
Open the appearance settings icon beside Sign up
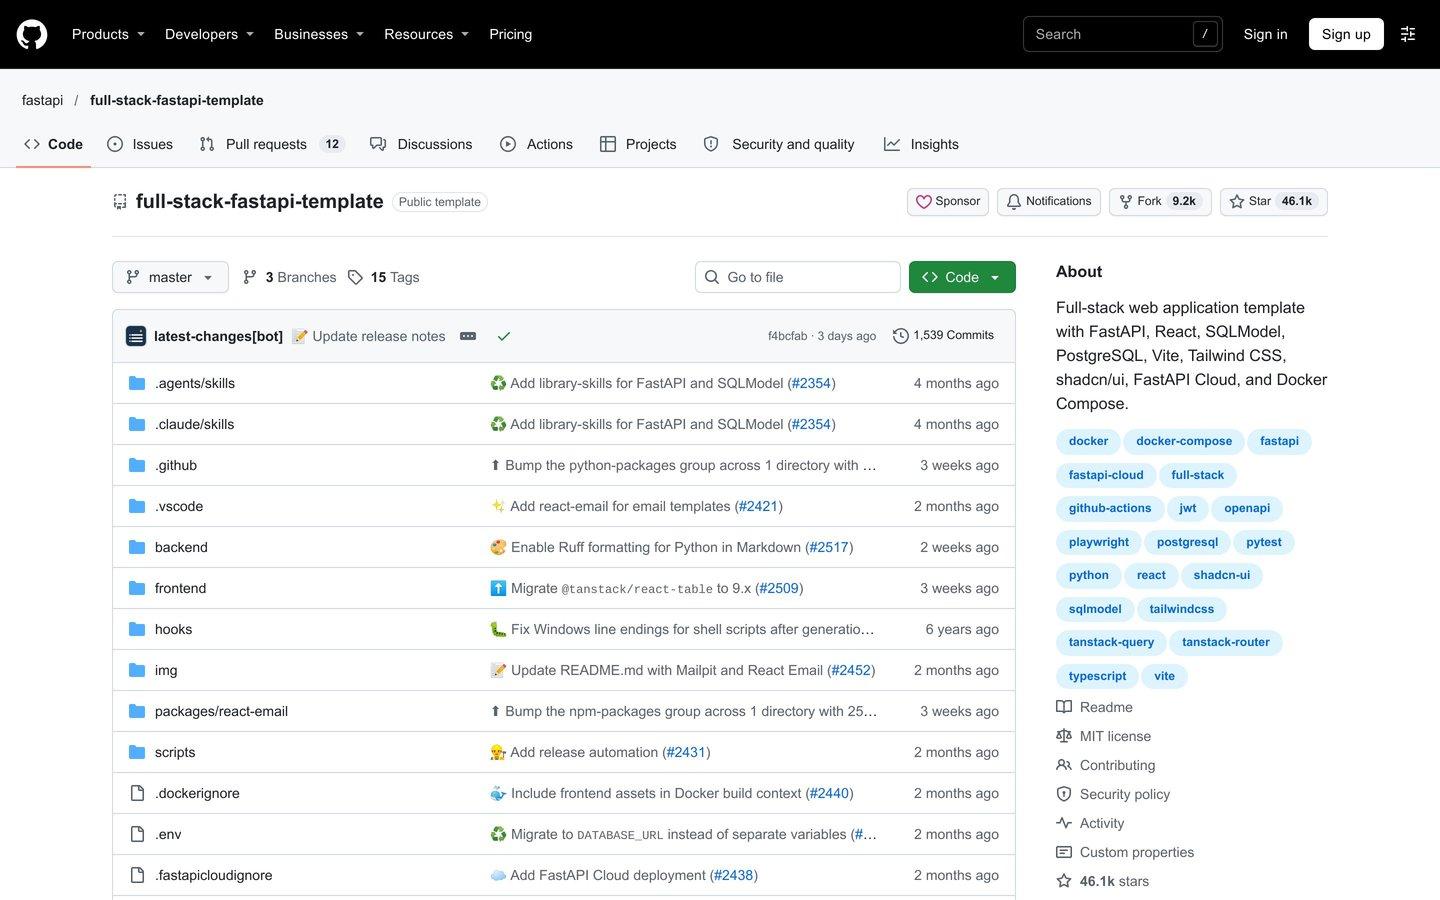click(x=1408, y=34)
